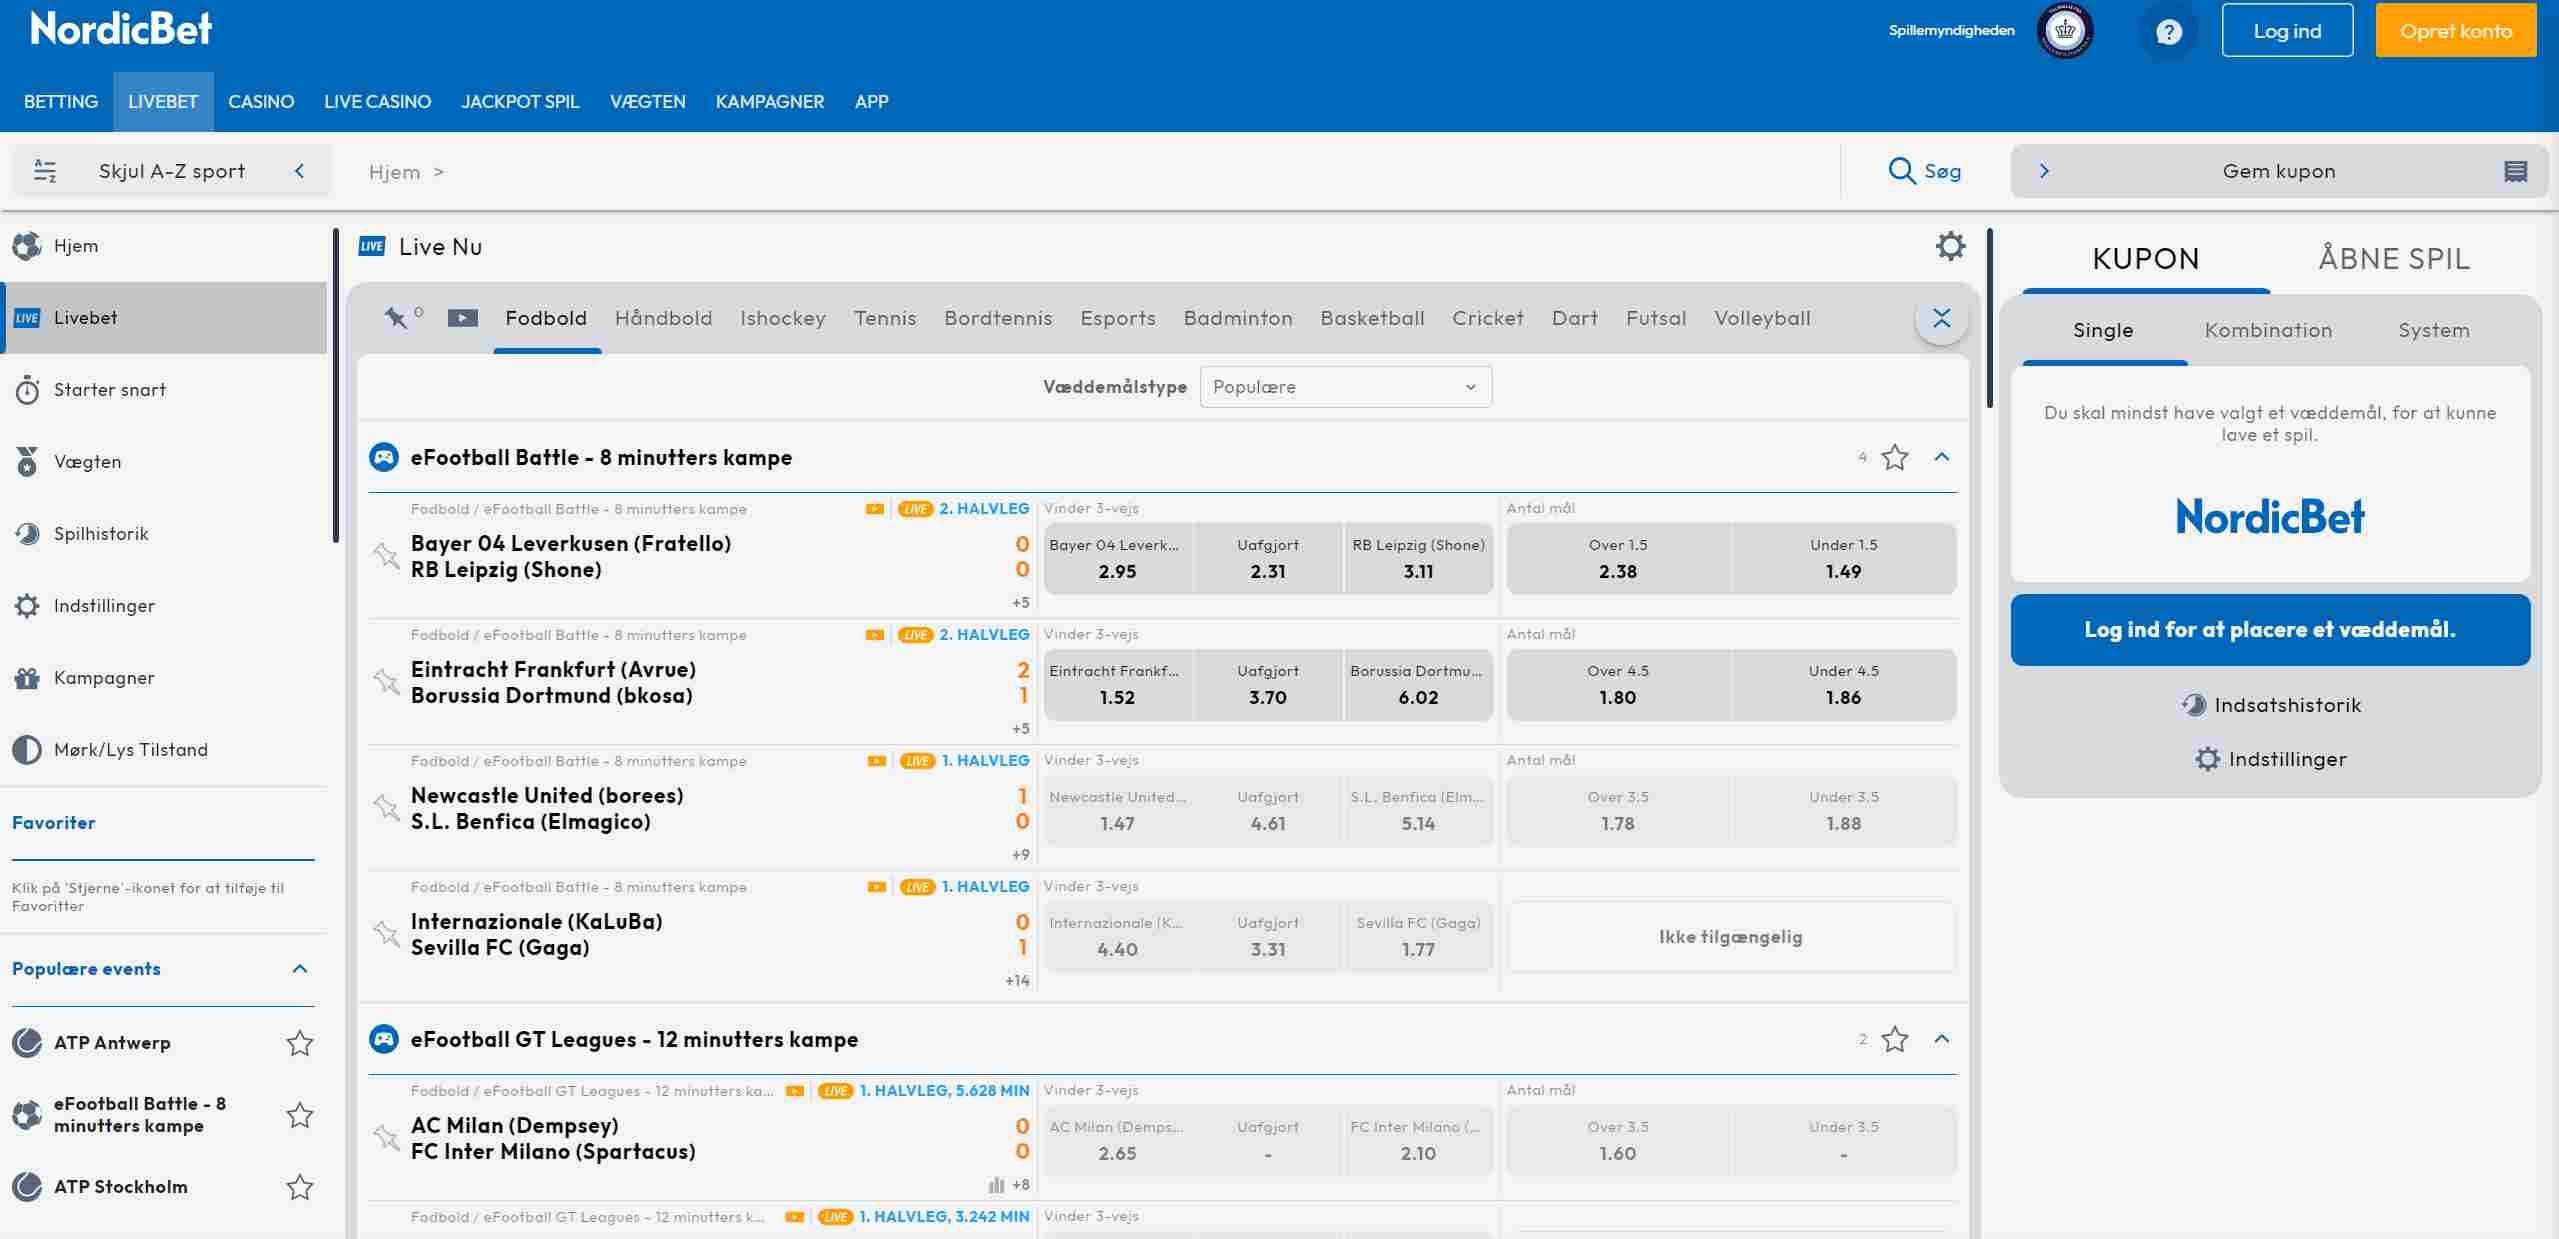The height and width of the screenshot is (1239, 2559).
Task: Click the eFootball GT Leagues gamepad icon
Action: (384, 1039)
